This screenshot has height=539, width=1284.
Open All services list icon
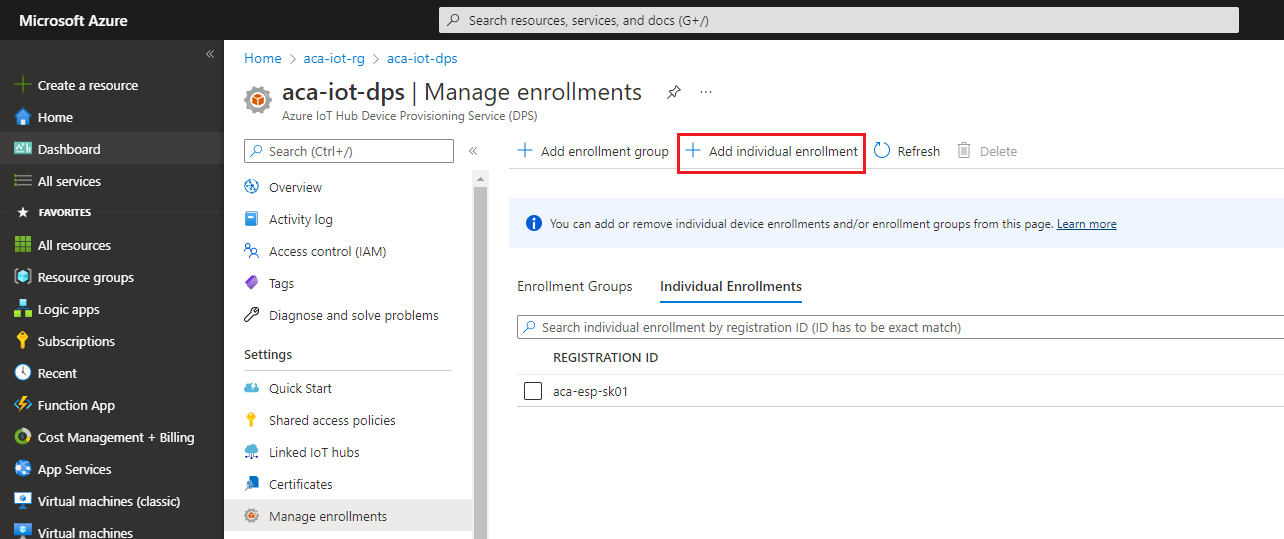click(x=23, y=181)
